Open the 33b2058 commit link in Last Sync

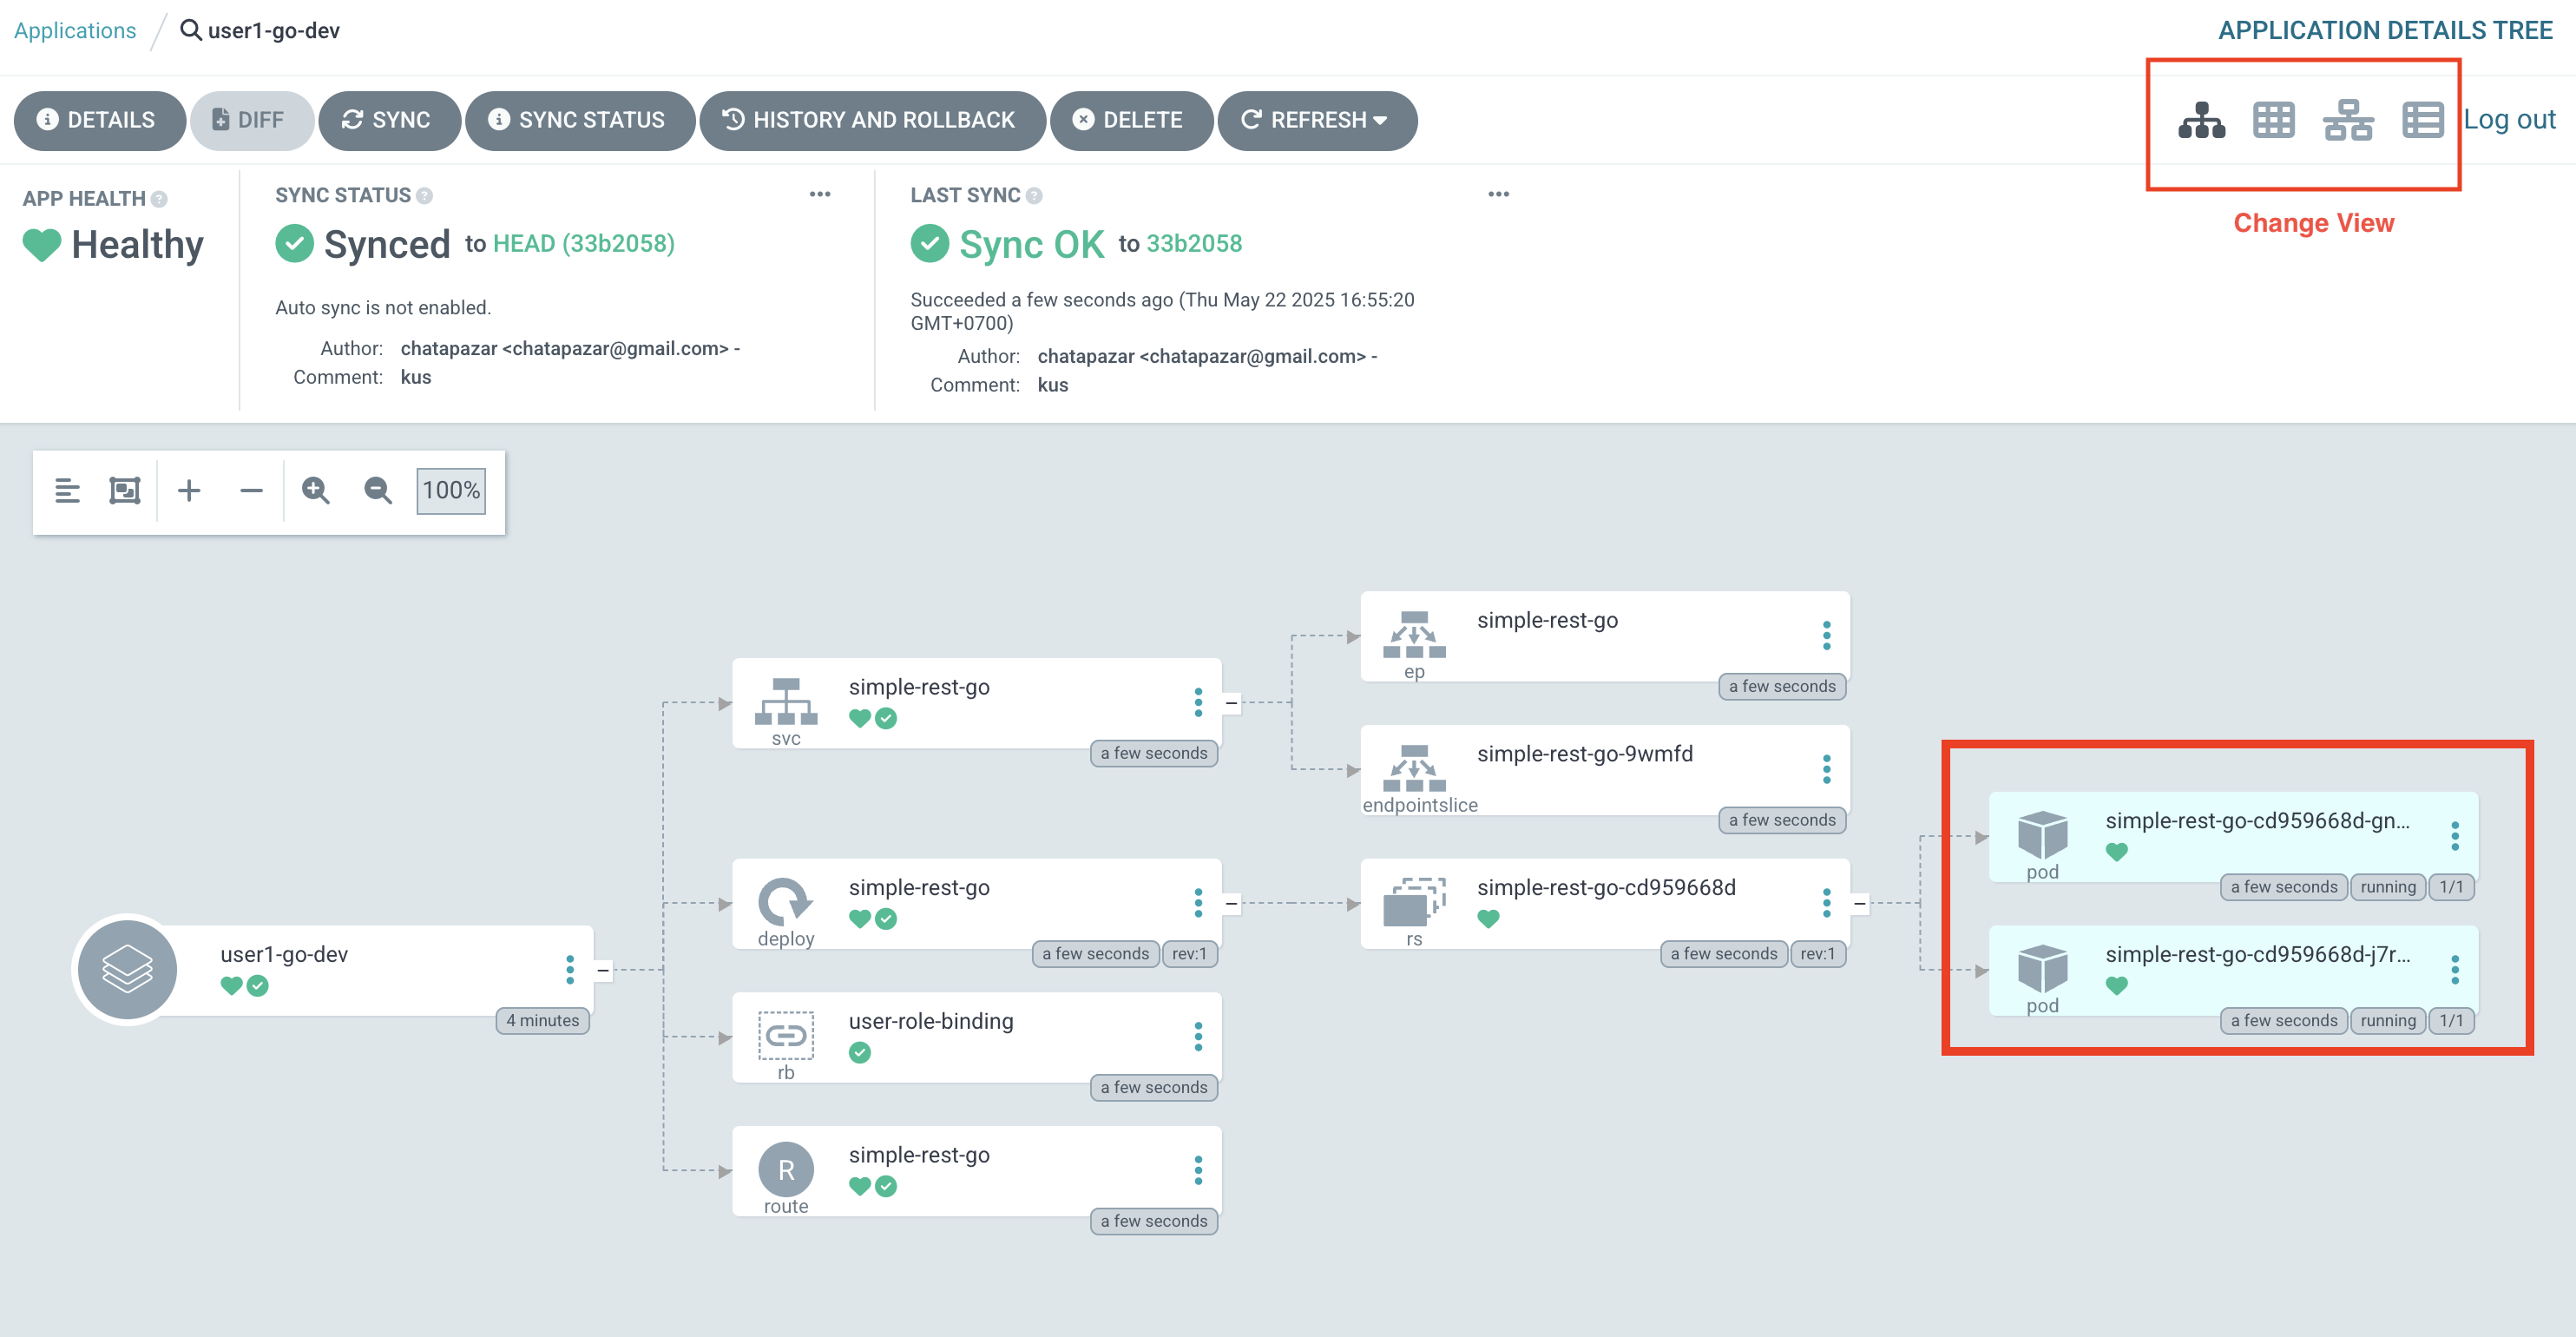pos(1194,243)
